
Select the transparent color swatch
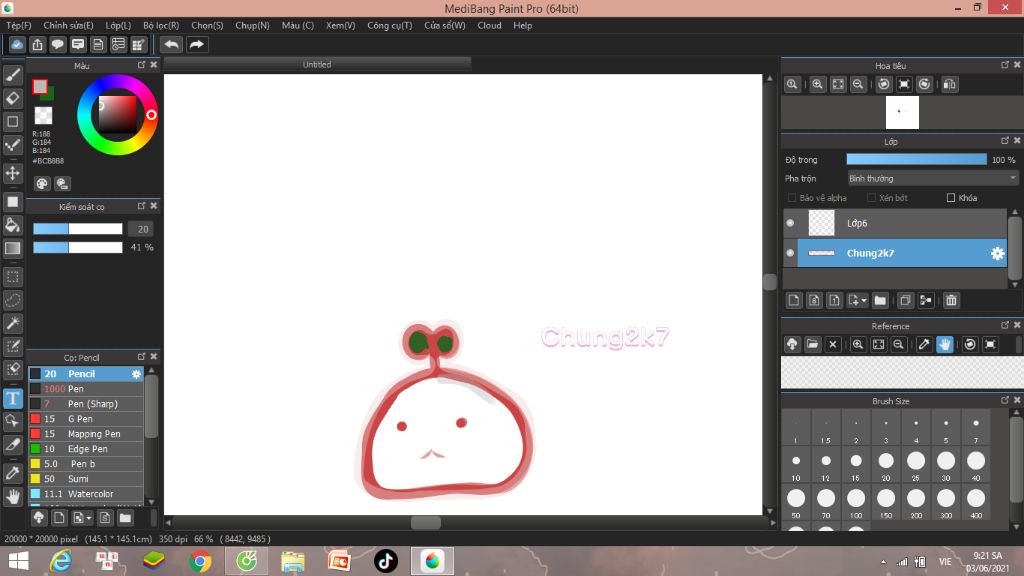pos(43,116)
